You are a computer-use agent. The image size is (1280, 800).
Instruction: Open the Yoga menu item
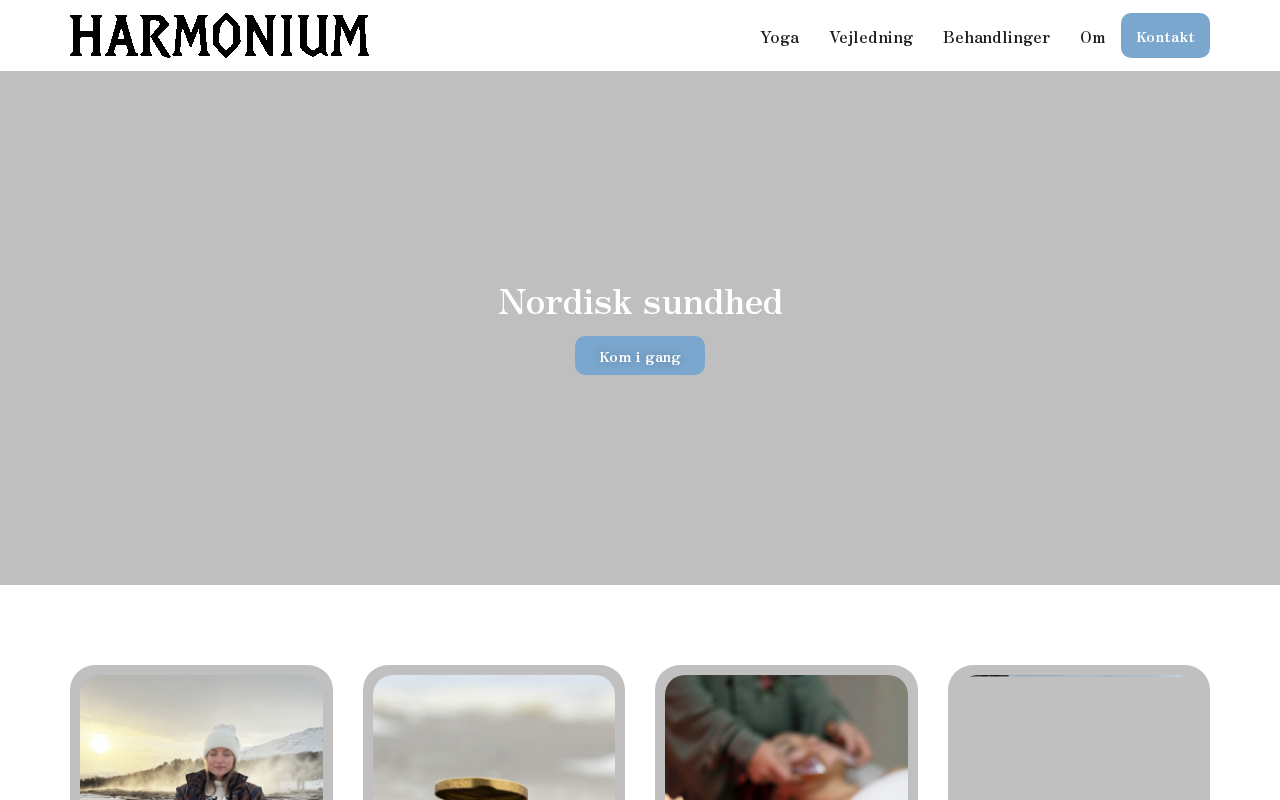(779, 37)
